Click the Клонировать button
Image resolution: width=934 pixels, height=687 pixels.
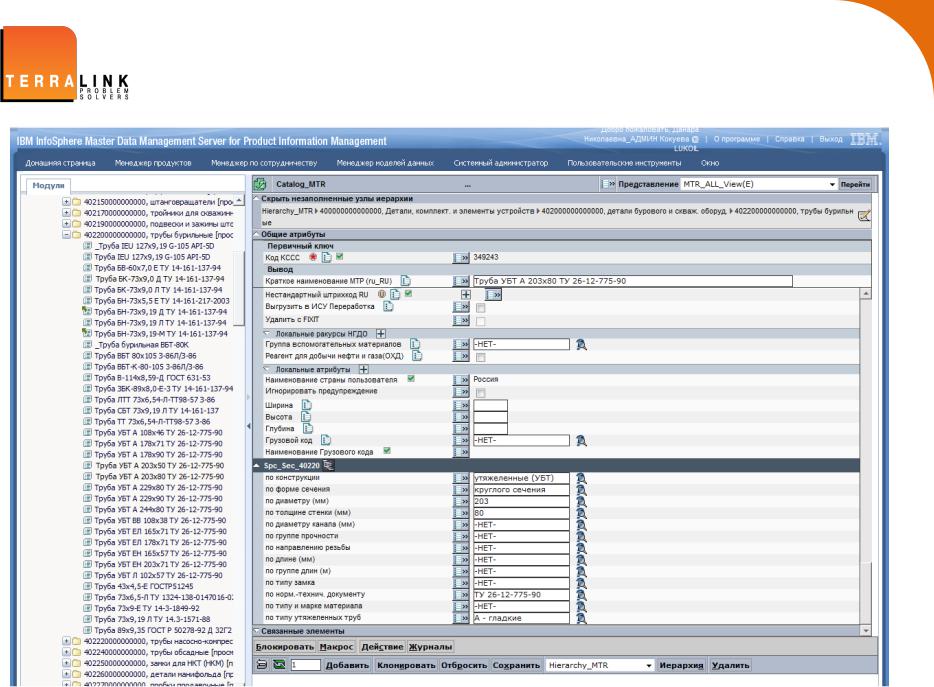406,665
